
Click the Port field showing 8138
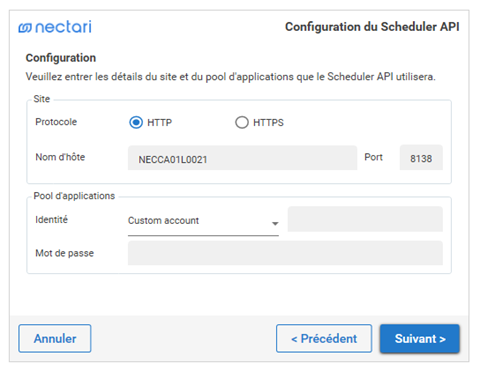pos(421,158)
